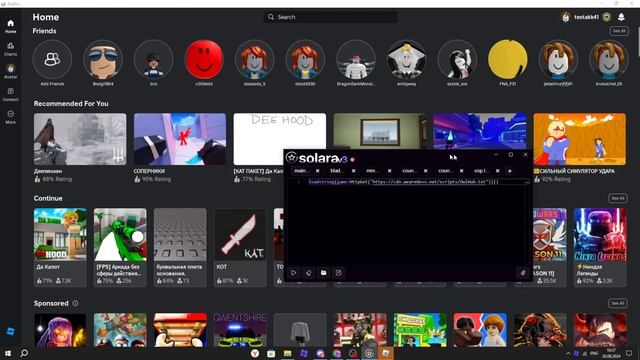Viewport: 640px width, 360px height.
Task: Open friend c00lkidd red smiley avatar
Action: (x=204, y=60)
